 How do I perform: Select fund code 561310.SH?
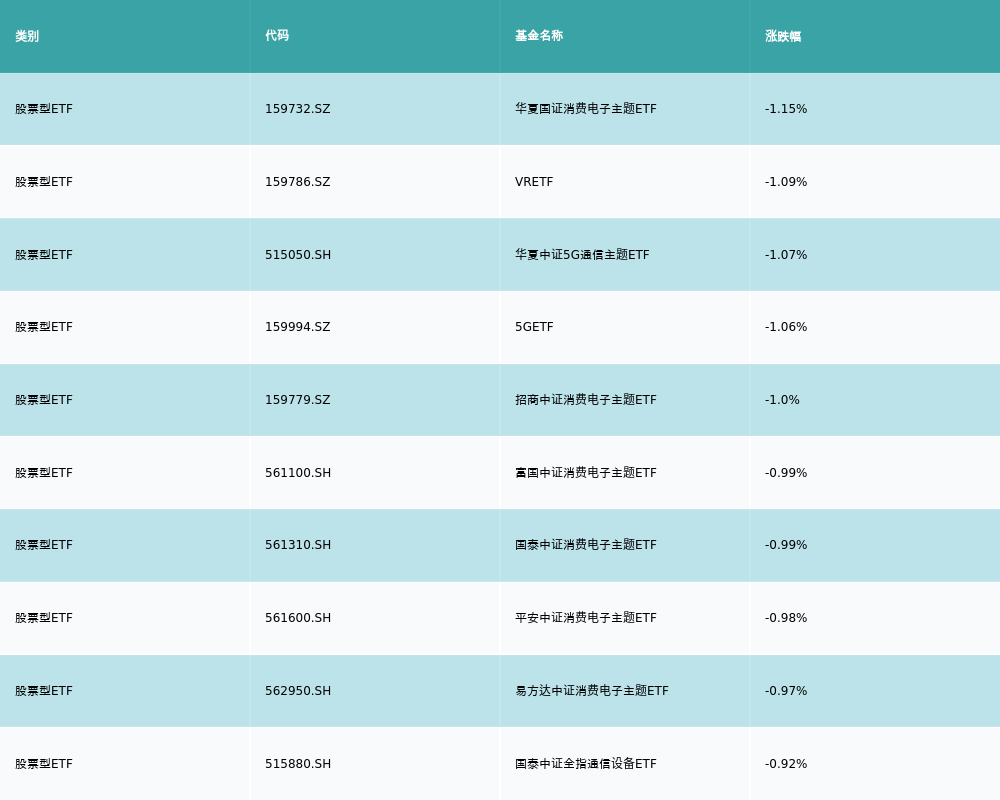[x=298, y=545]
